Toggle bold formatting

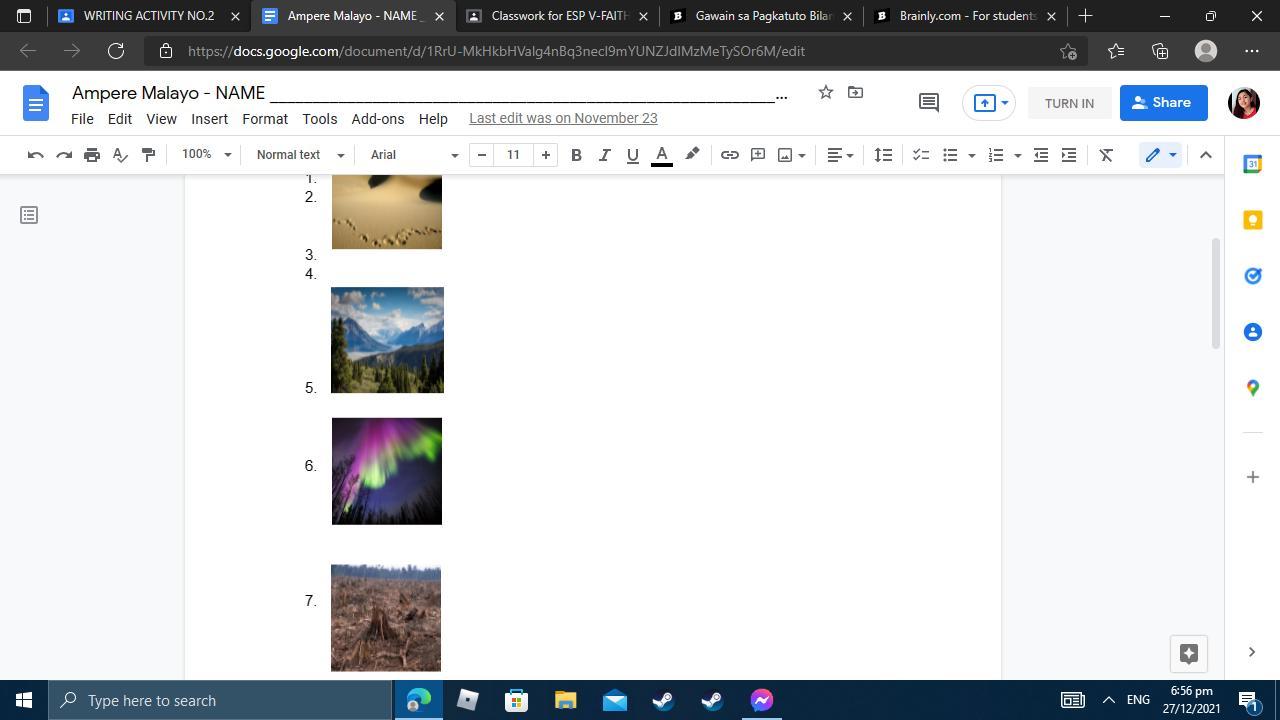tap(576, 155)
